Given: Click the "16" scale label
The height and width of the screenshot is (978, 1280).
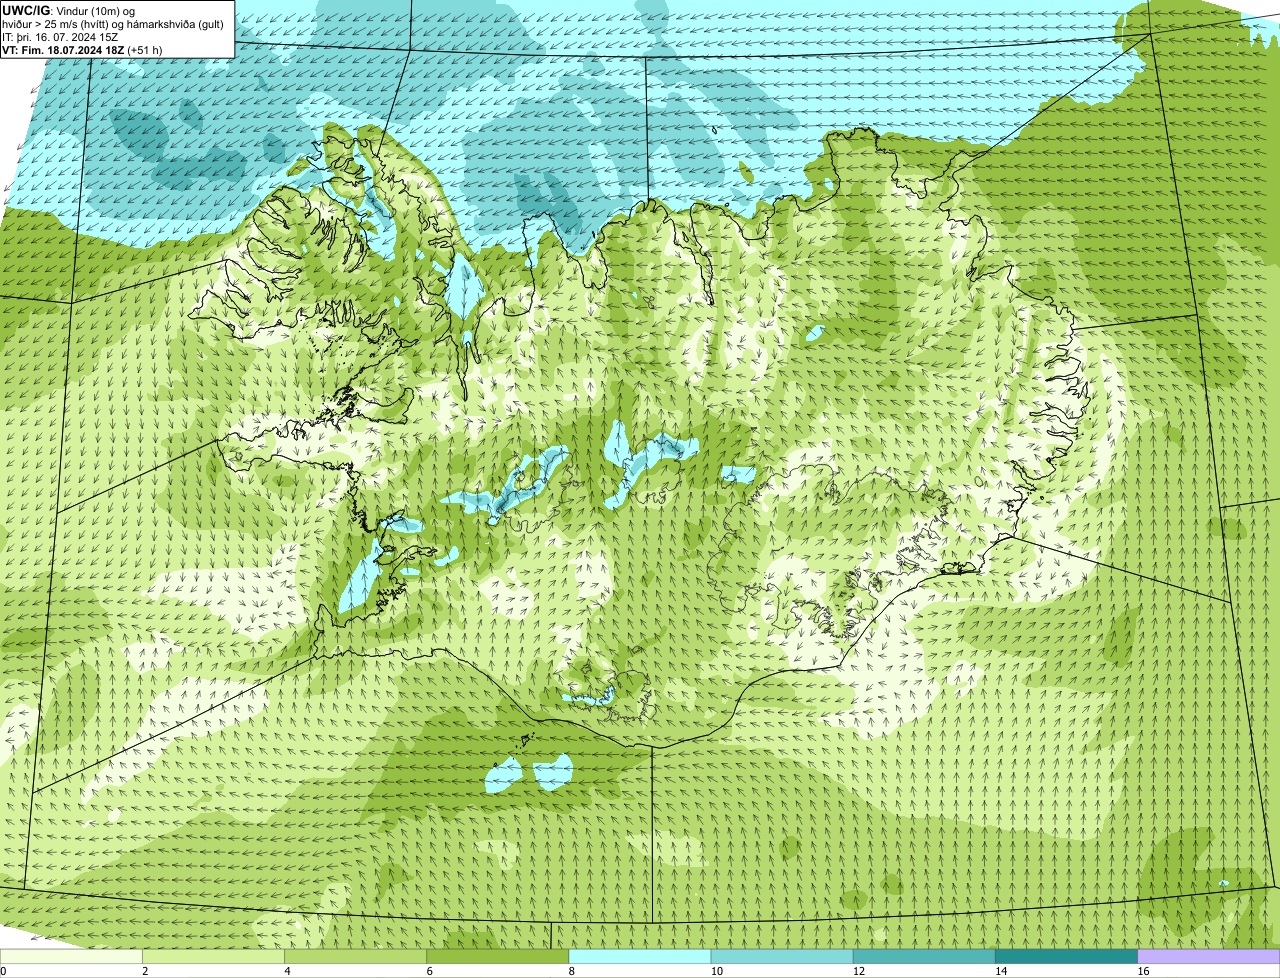Looking at the screenshot, I should click(1143, 971).
